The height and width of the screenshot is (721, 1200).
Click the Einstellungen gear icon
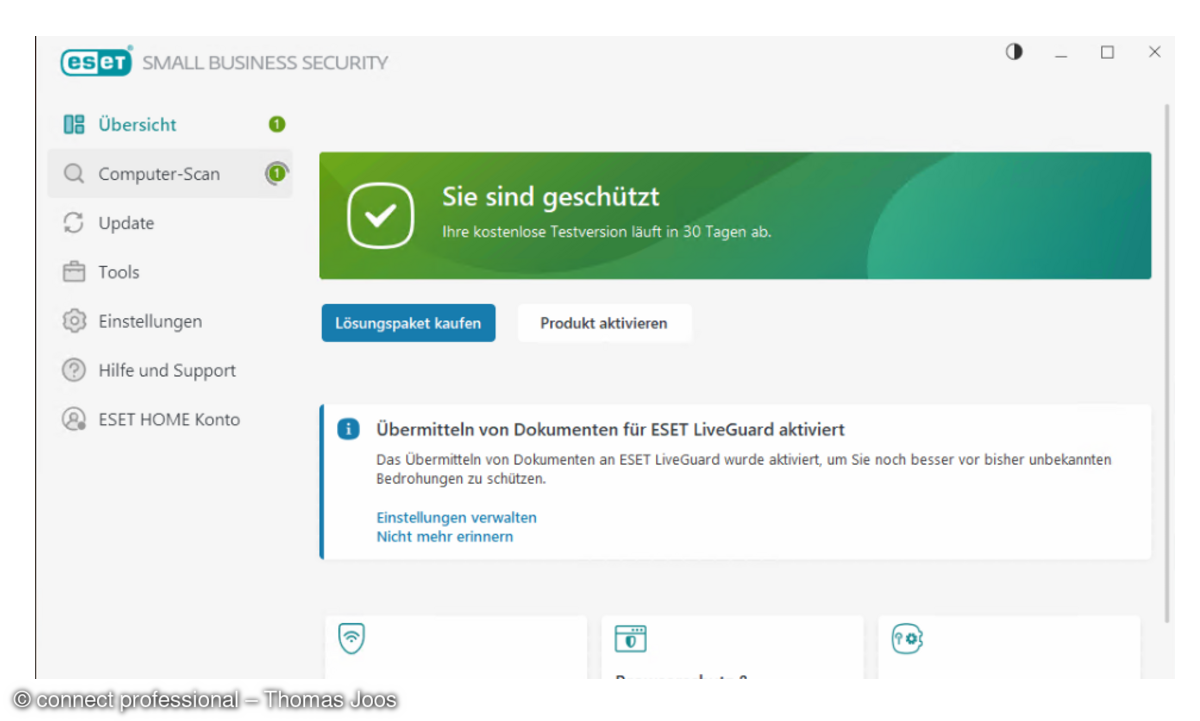[x=74, y=321]
